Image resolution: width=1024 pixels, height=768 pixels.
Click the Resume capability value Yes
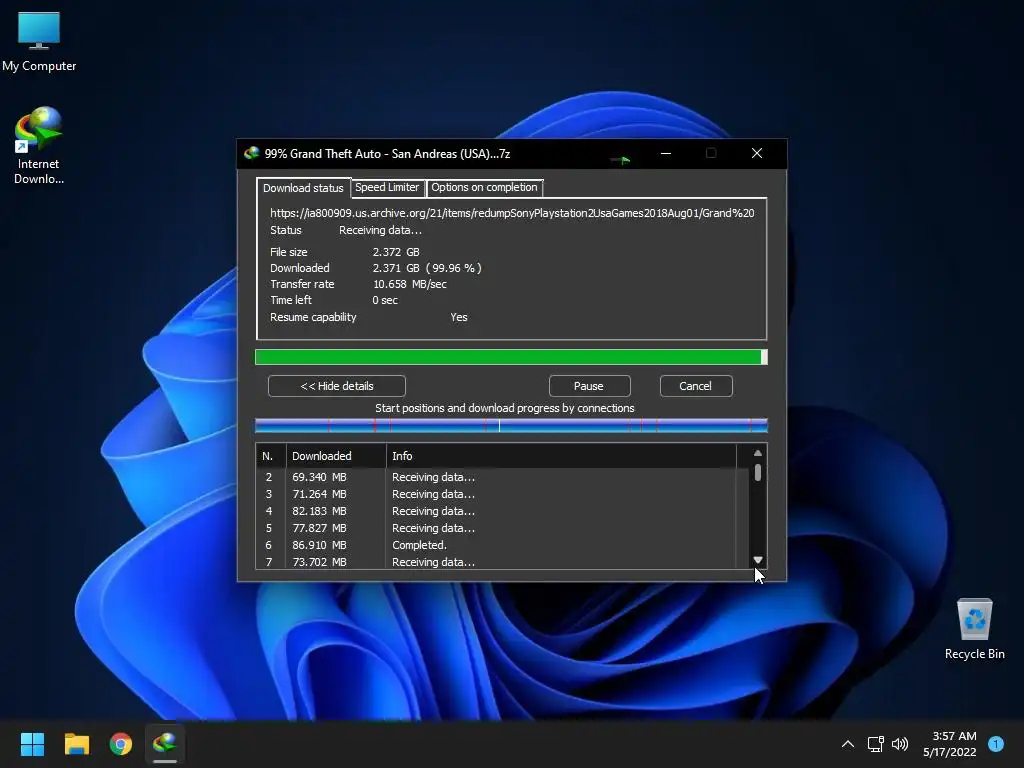point(458,317)
